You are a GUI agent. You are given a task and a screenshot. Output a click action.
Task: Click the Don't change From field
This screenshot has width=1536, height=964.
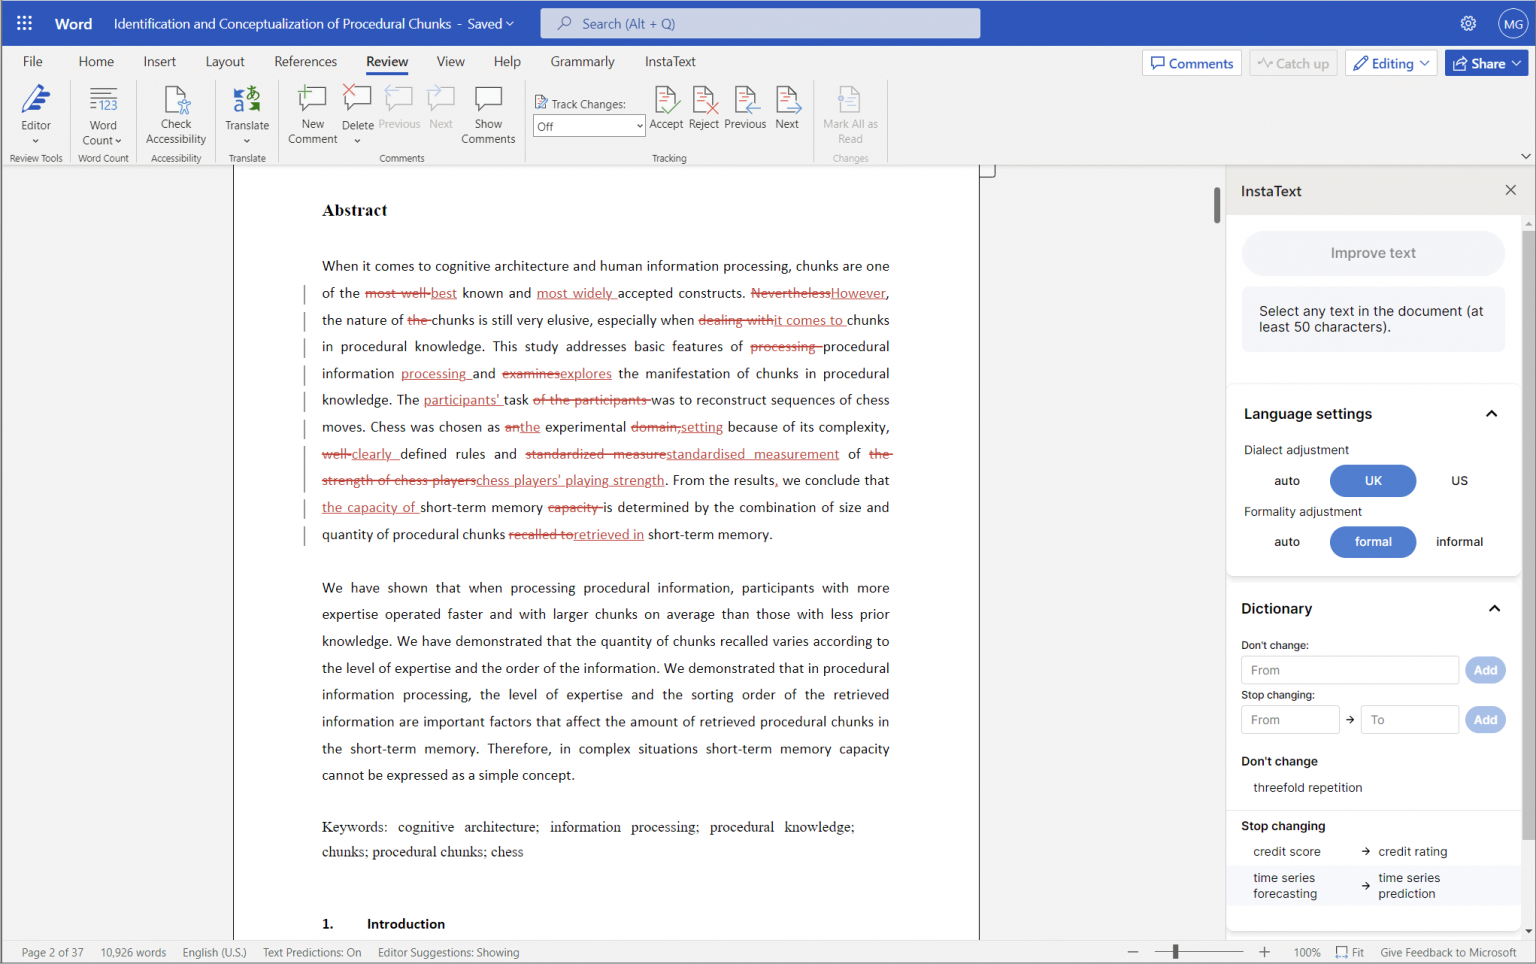click(1349, 669)
